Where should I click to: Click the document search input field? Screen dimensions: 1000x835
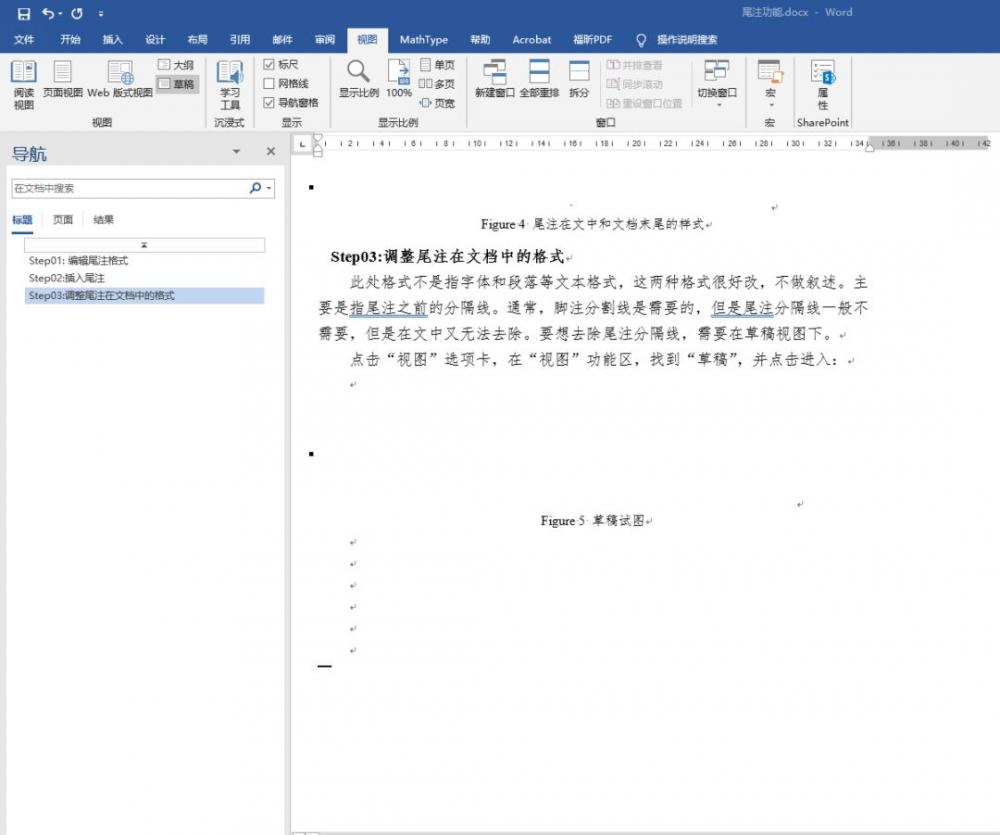click(128, 188)
